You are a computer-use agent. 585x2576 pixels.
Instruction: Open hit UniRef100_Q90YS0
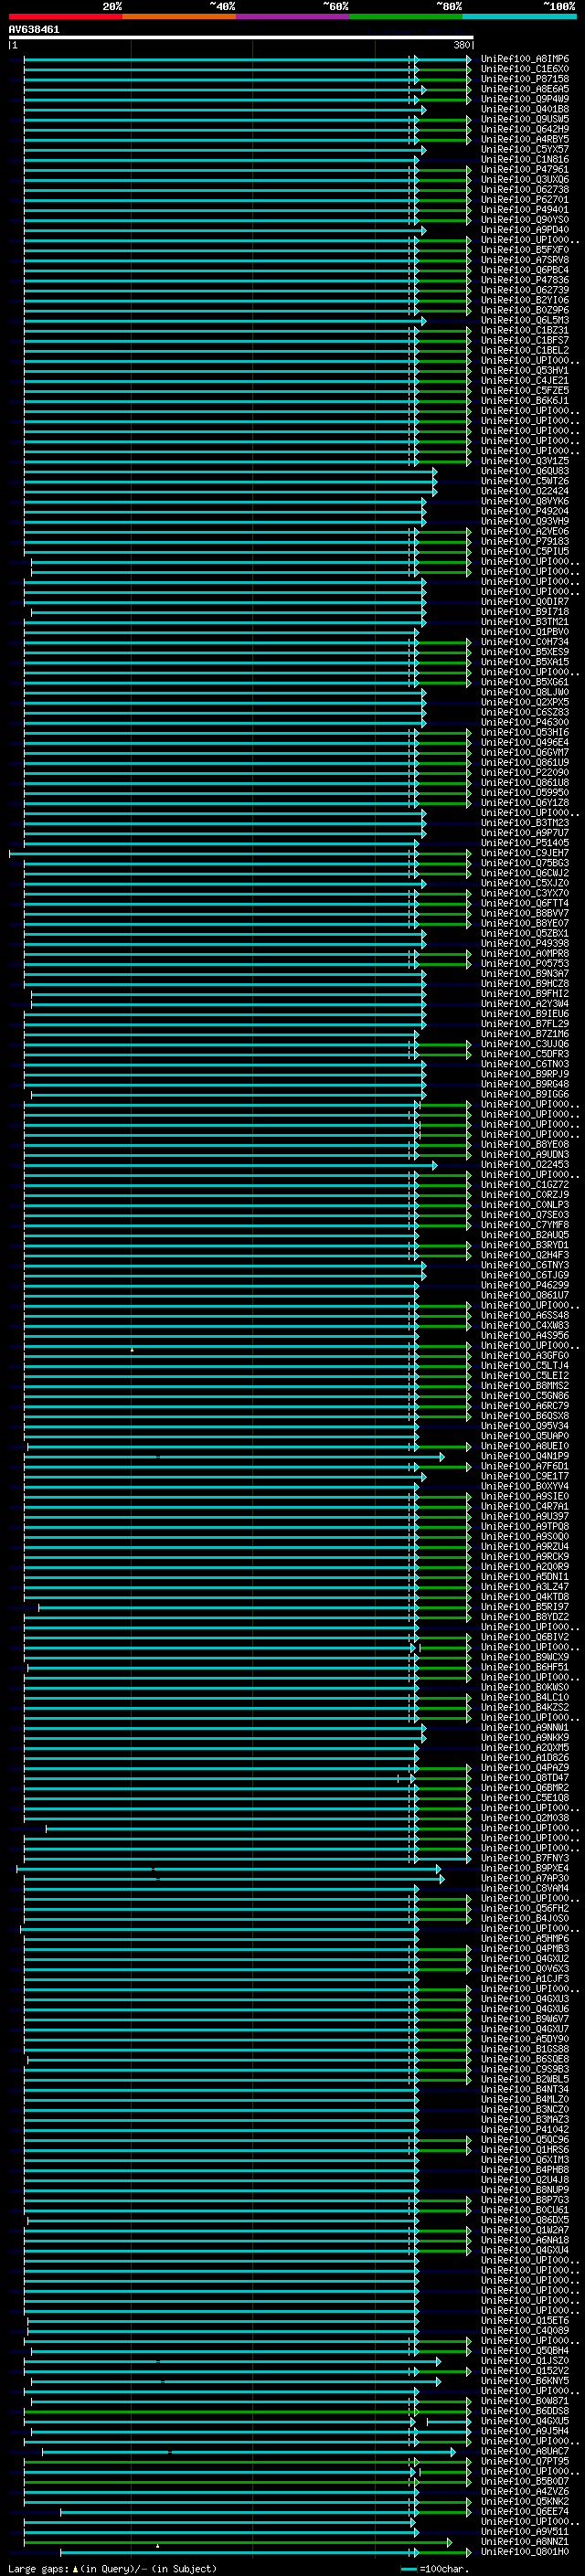click(525, 219)
